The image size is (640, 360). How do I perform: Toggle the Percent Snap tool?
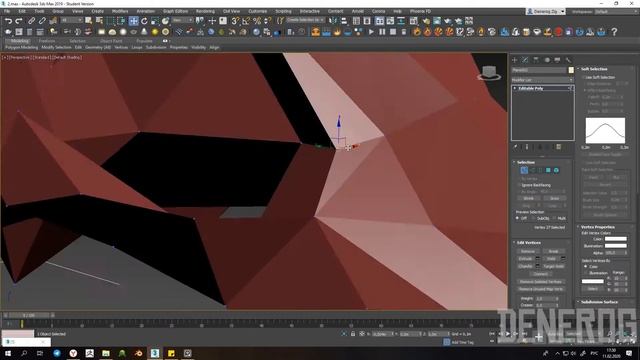pyautogui.click(x=257, y=21)
